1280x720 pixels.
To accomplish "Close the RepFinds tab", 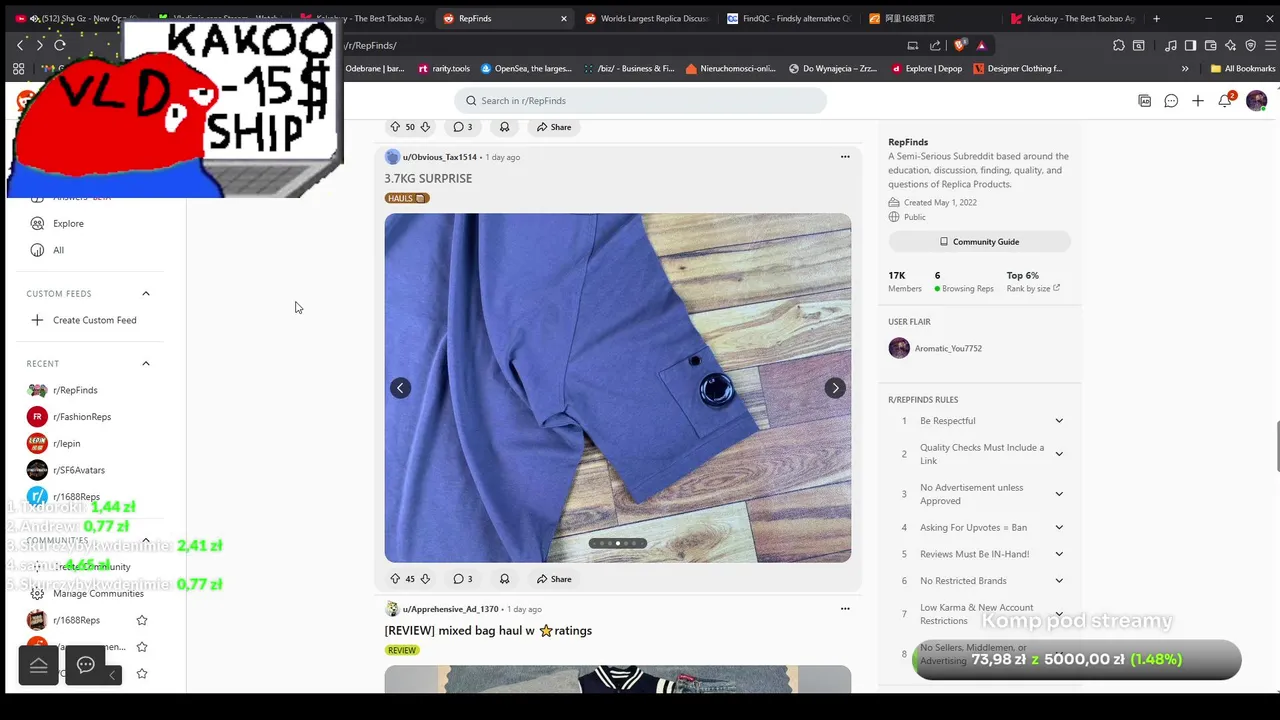I will coord(564,18).
